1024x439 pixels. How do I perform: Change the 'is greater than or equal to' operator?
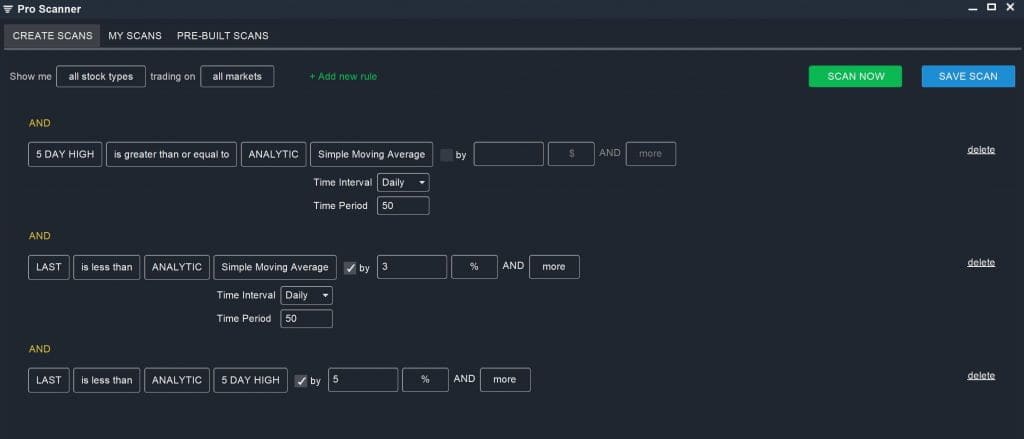[x=172, y=154]
